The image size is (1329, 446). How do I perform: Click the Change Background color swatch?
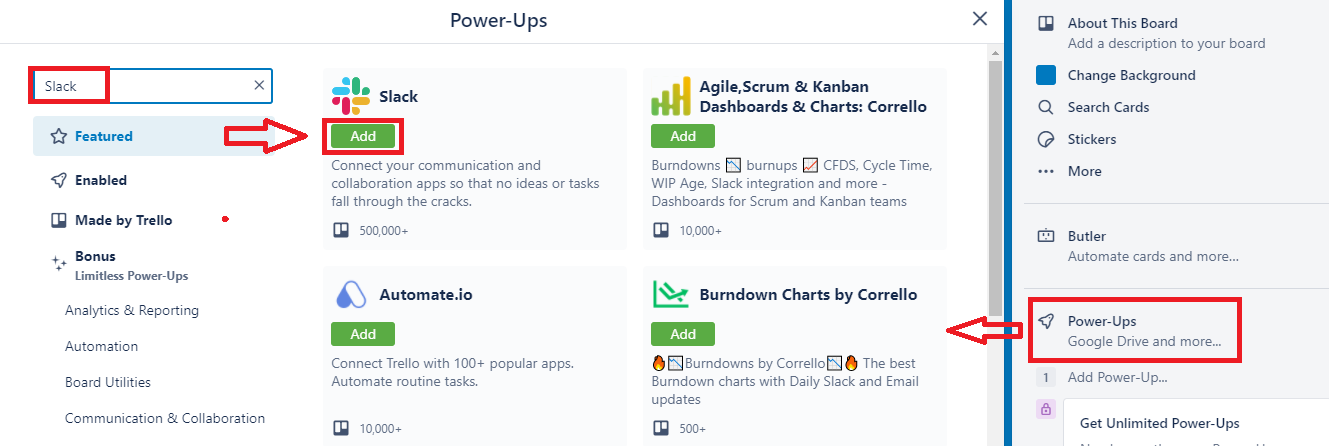(x=1046, y=75)
